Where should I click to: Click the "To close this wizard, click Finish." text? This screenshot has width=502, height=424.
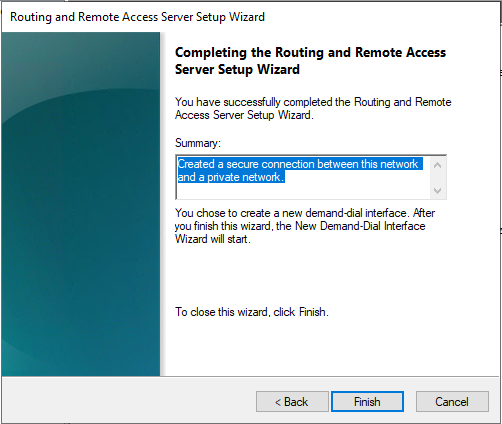252,312
